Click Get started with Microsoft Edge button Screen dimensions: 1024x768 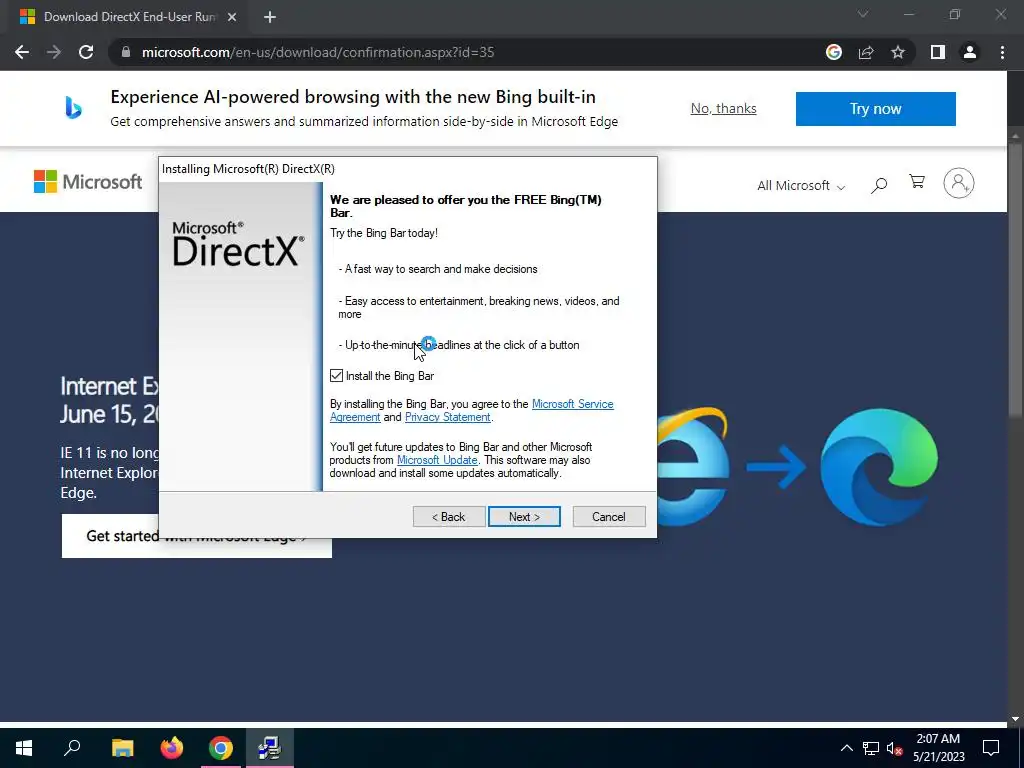pyautogui.click(x=197, y=536)
